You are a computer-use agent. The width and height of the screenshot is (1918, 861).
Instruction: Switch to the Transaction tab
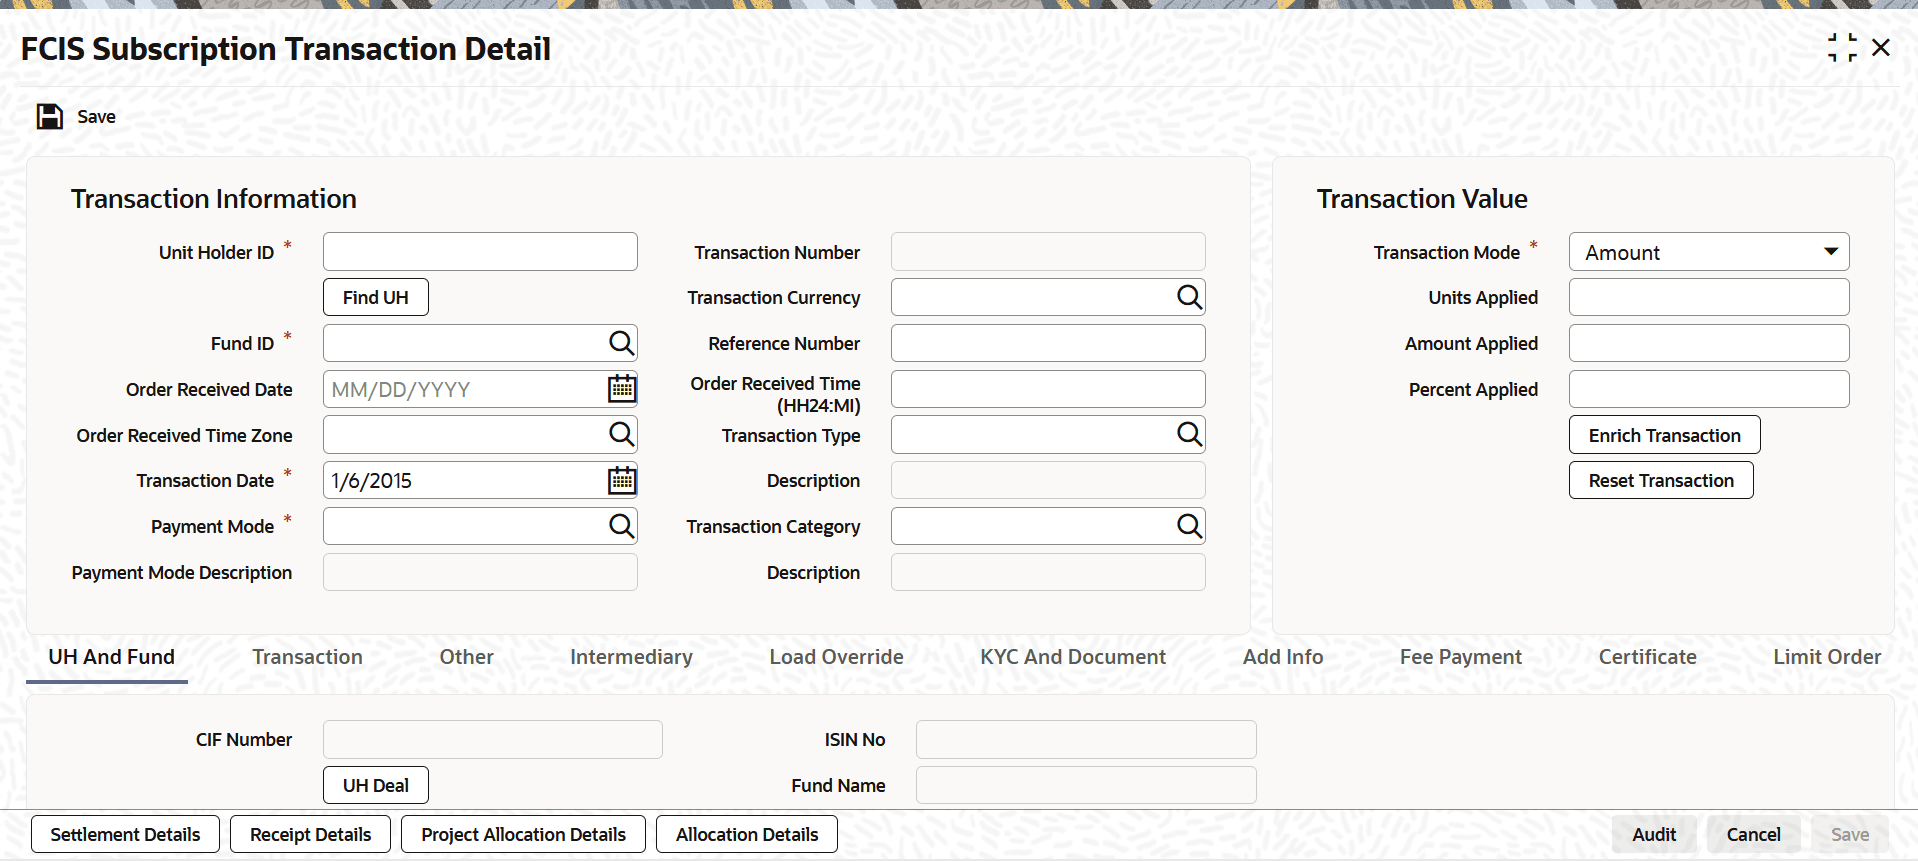[307, 657]
